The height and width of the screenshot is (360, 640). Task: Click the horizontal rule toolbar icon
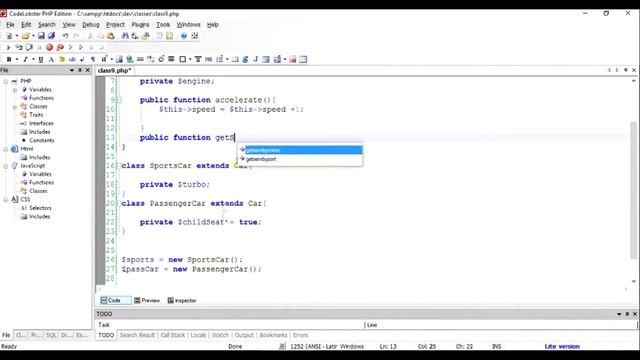point(140,60)
